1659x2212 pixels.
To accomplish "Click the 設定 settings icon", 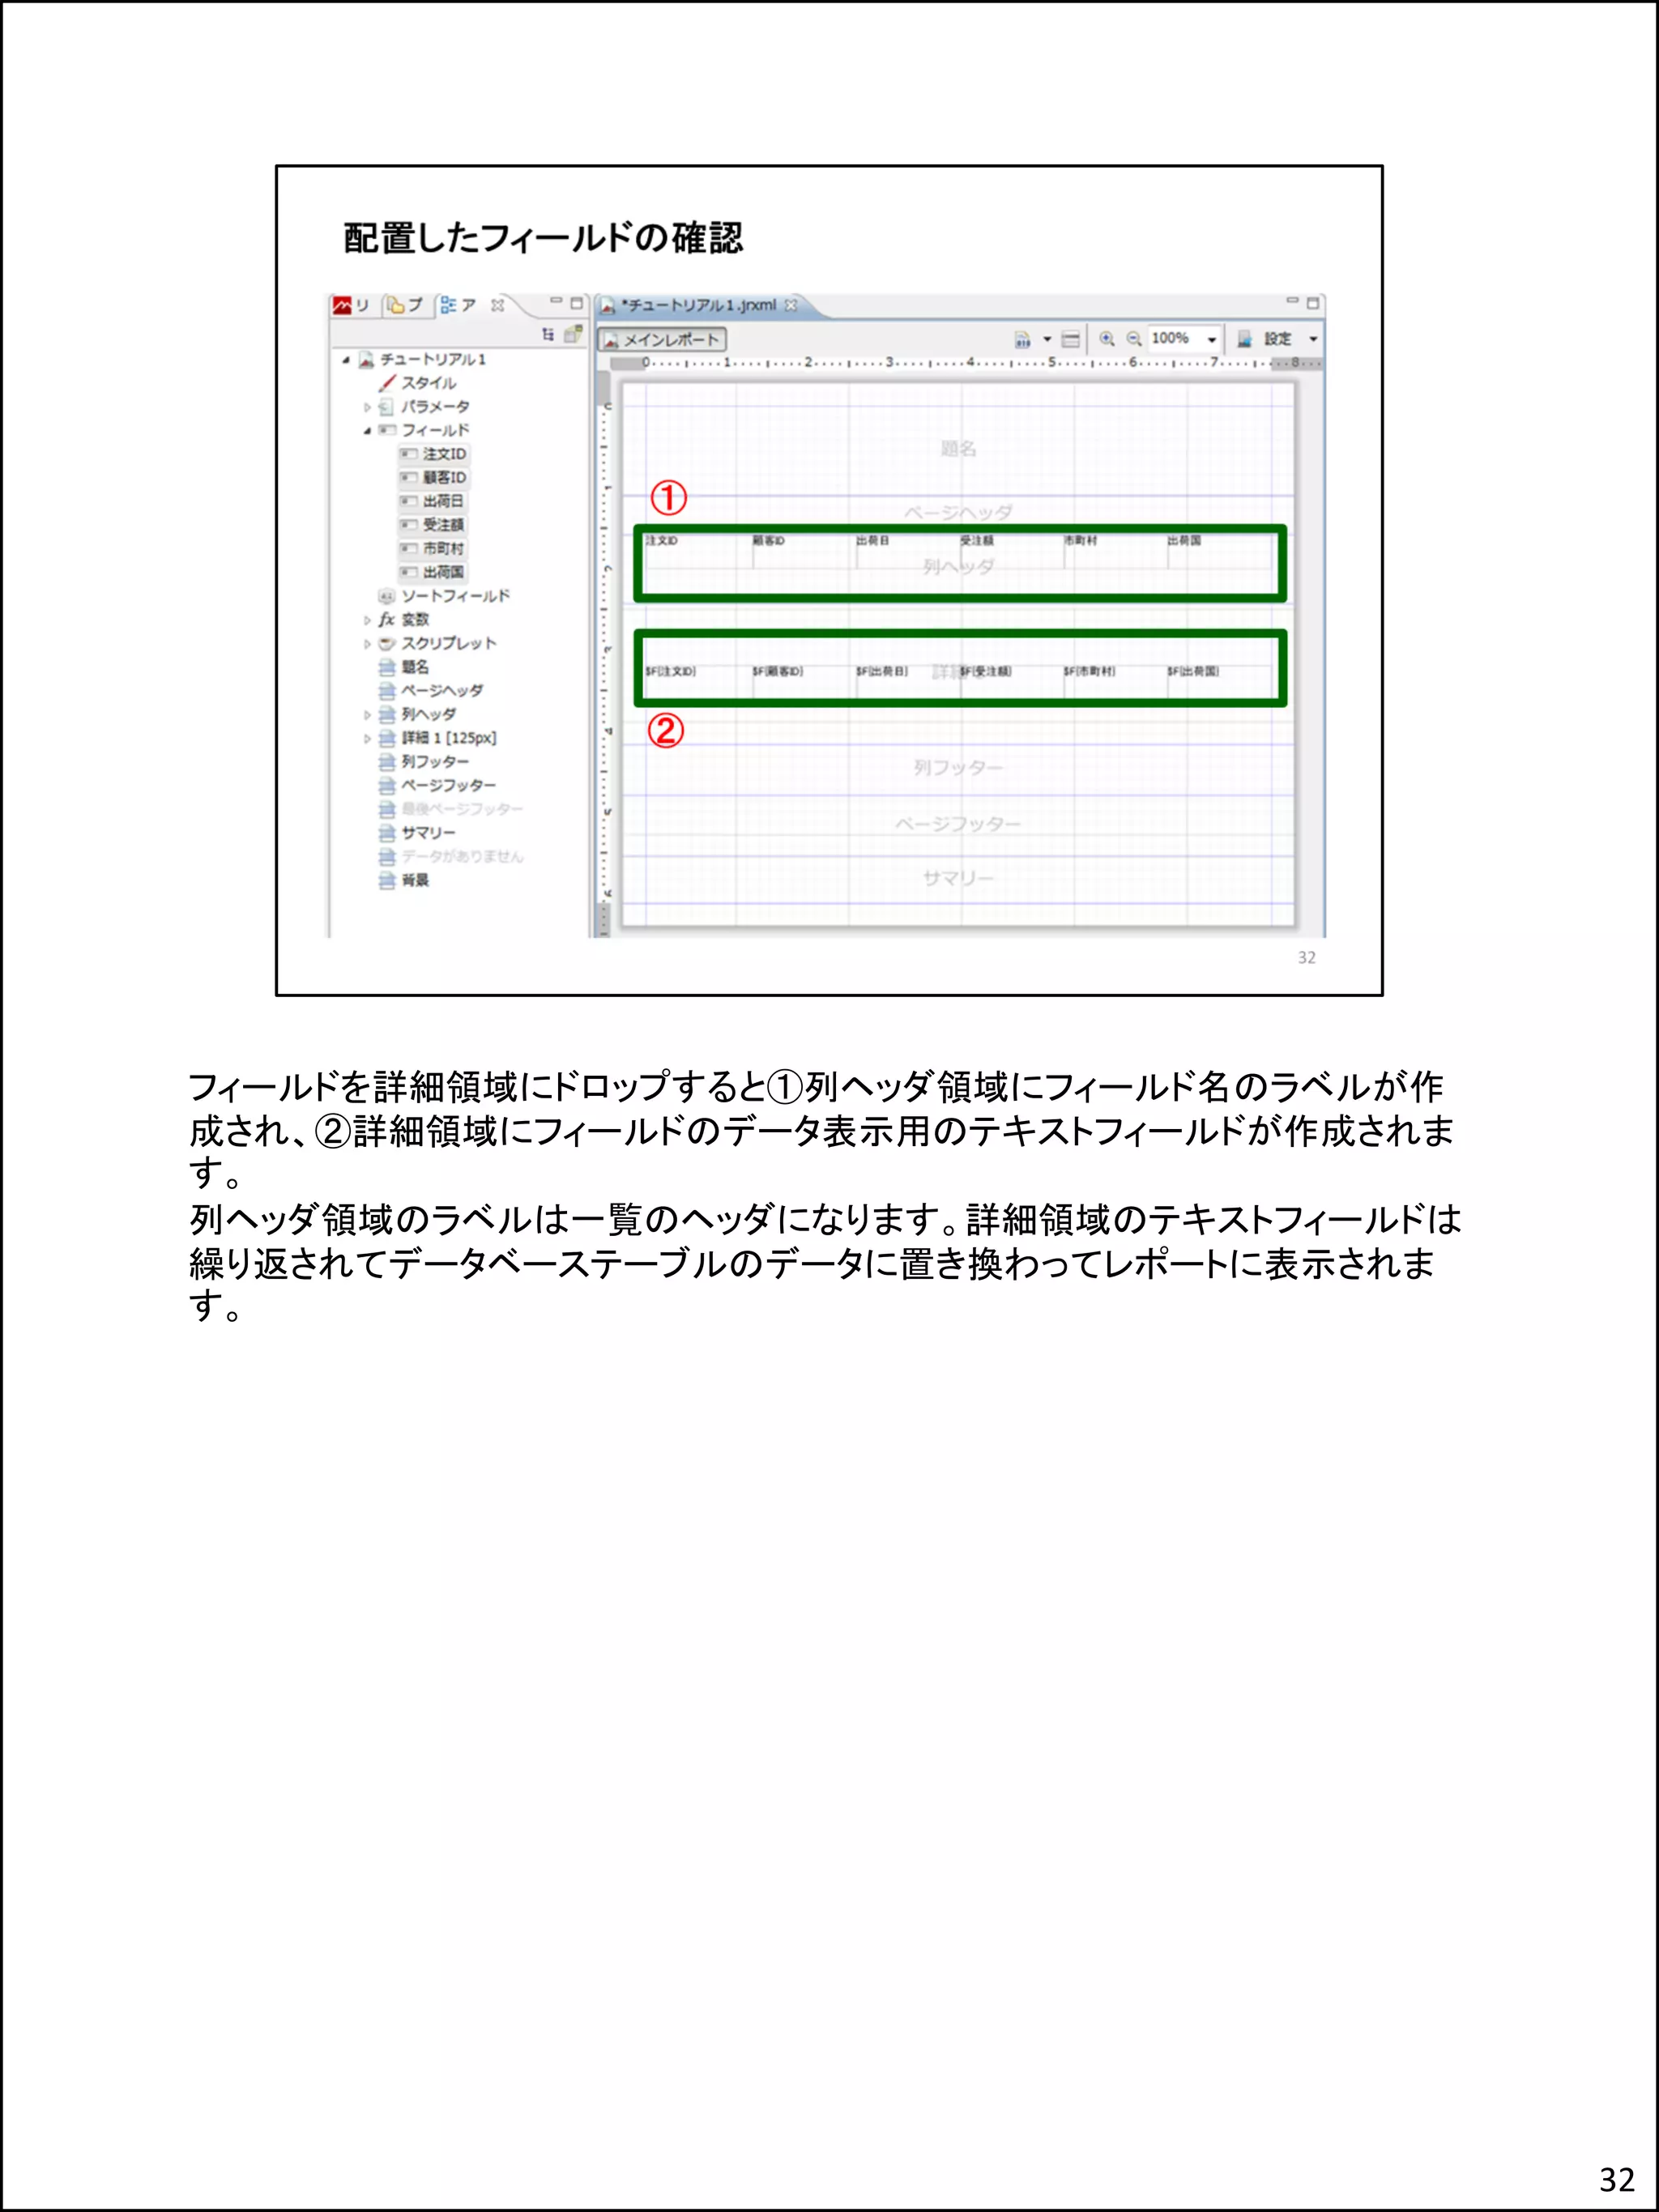I will (1244, 339).
